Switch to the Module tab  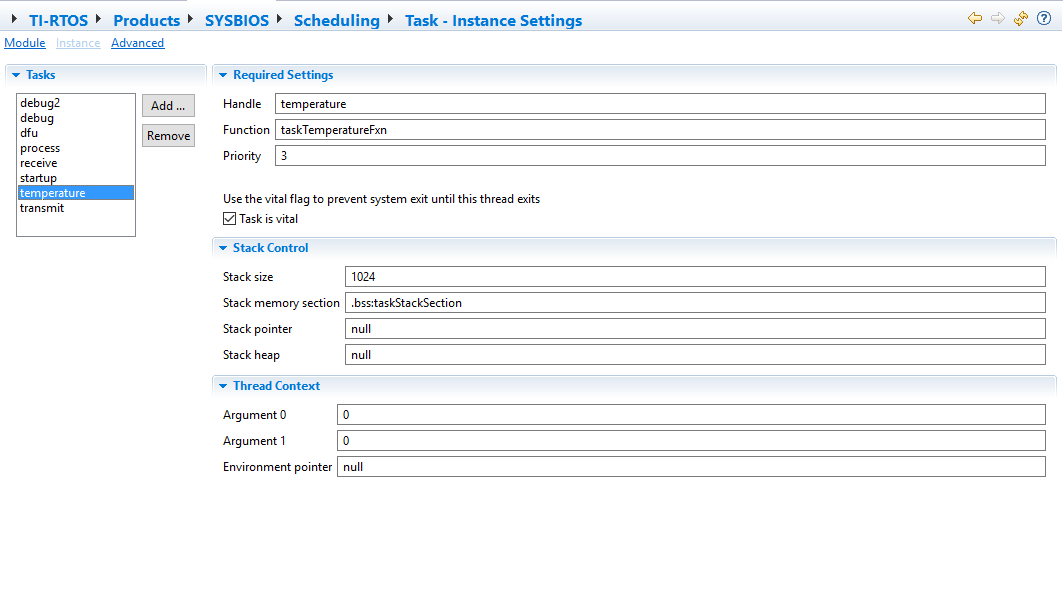pyautogui.click(x=25, y=43)
